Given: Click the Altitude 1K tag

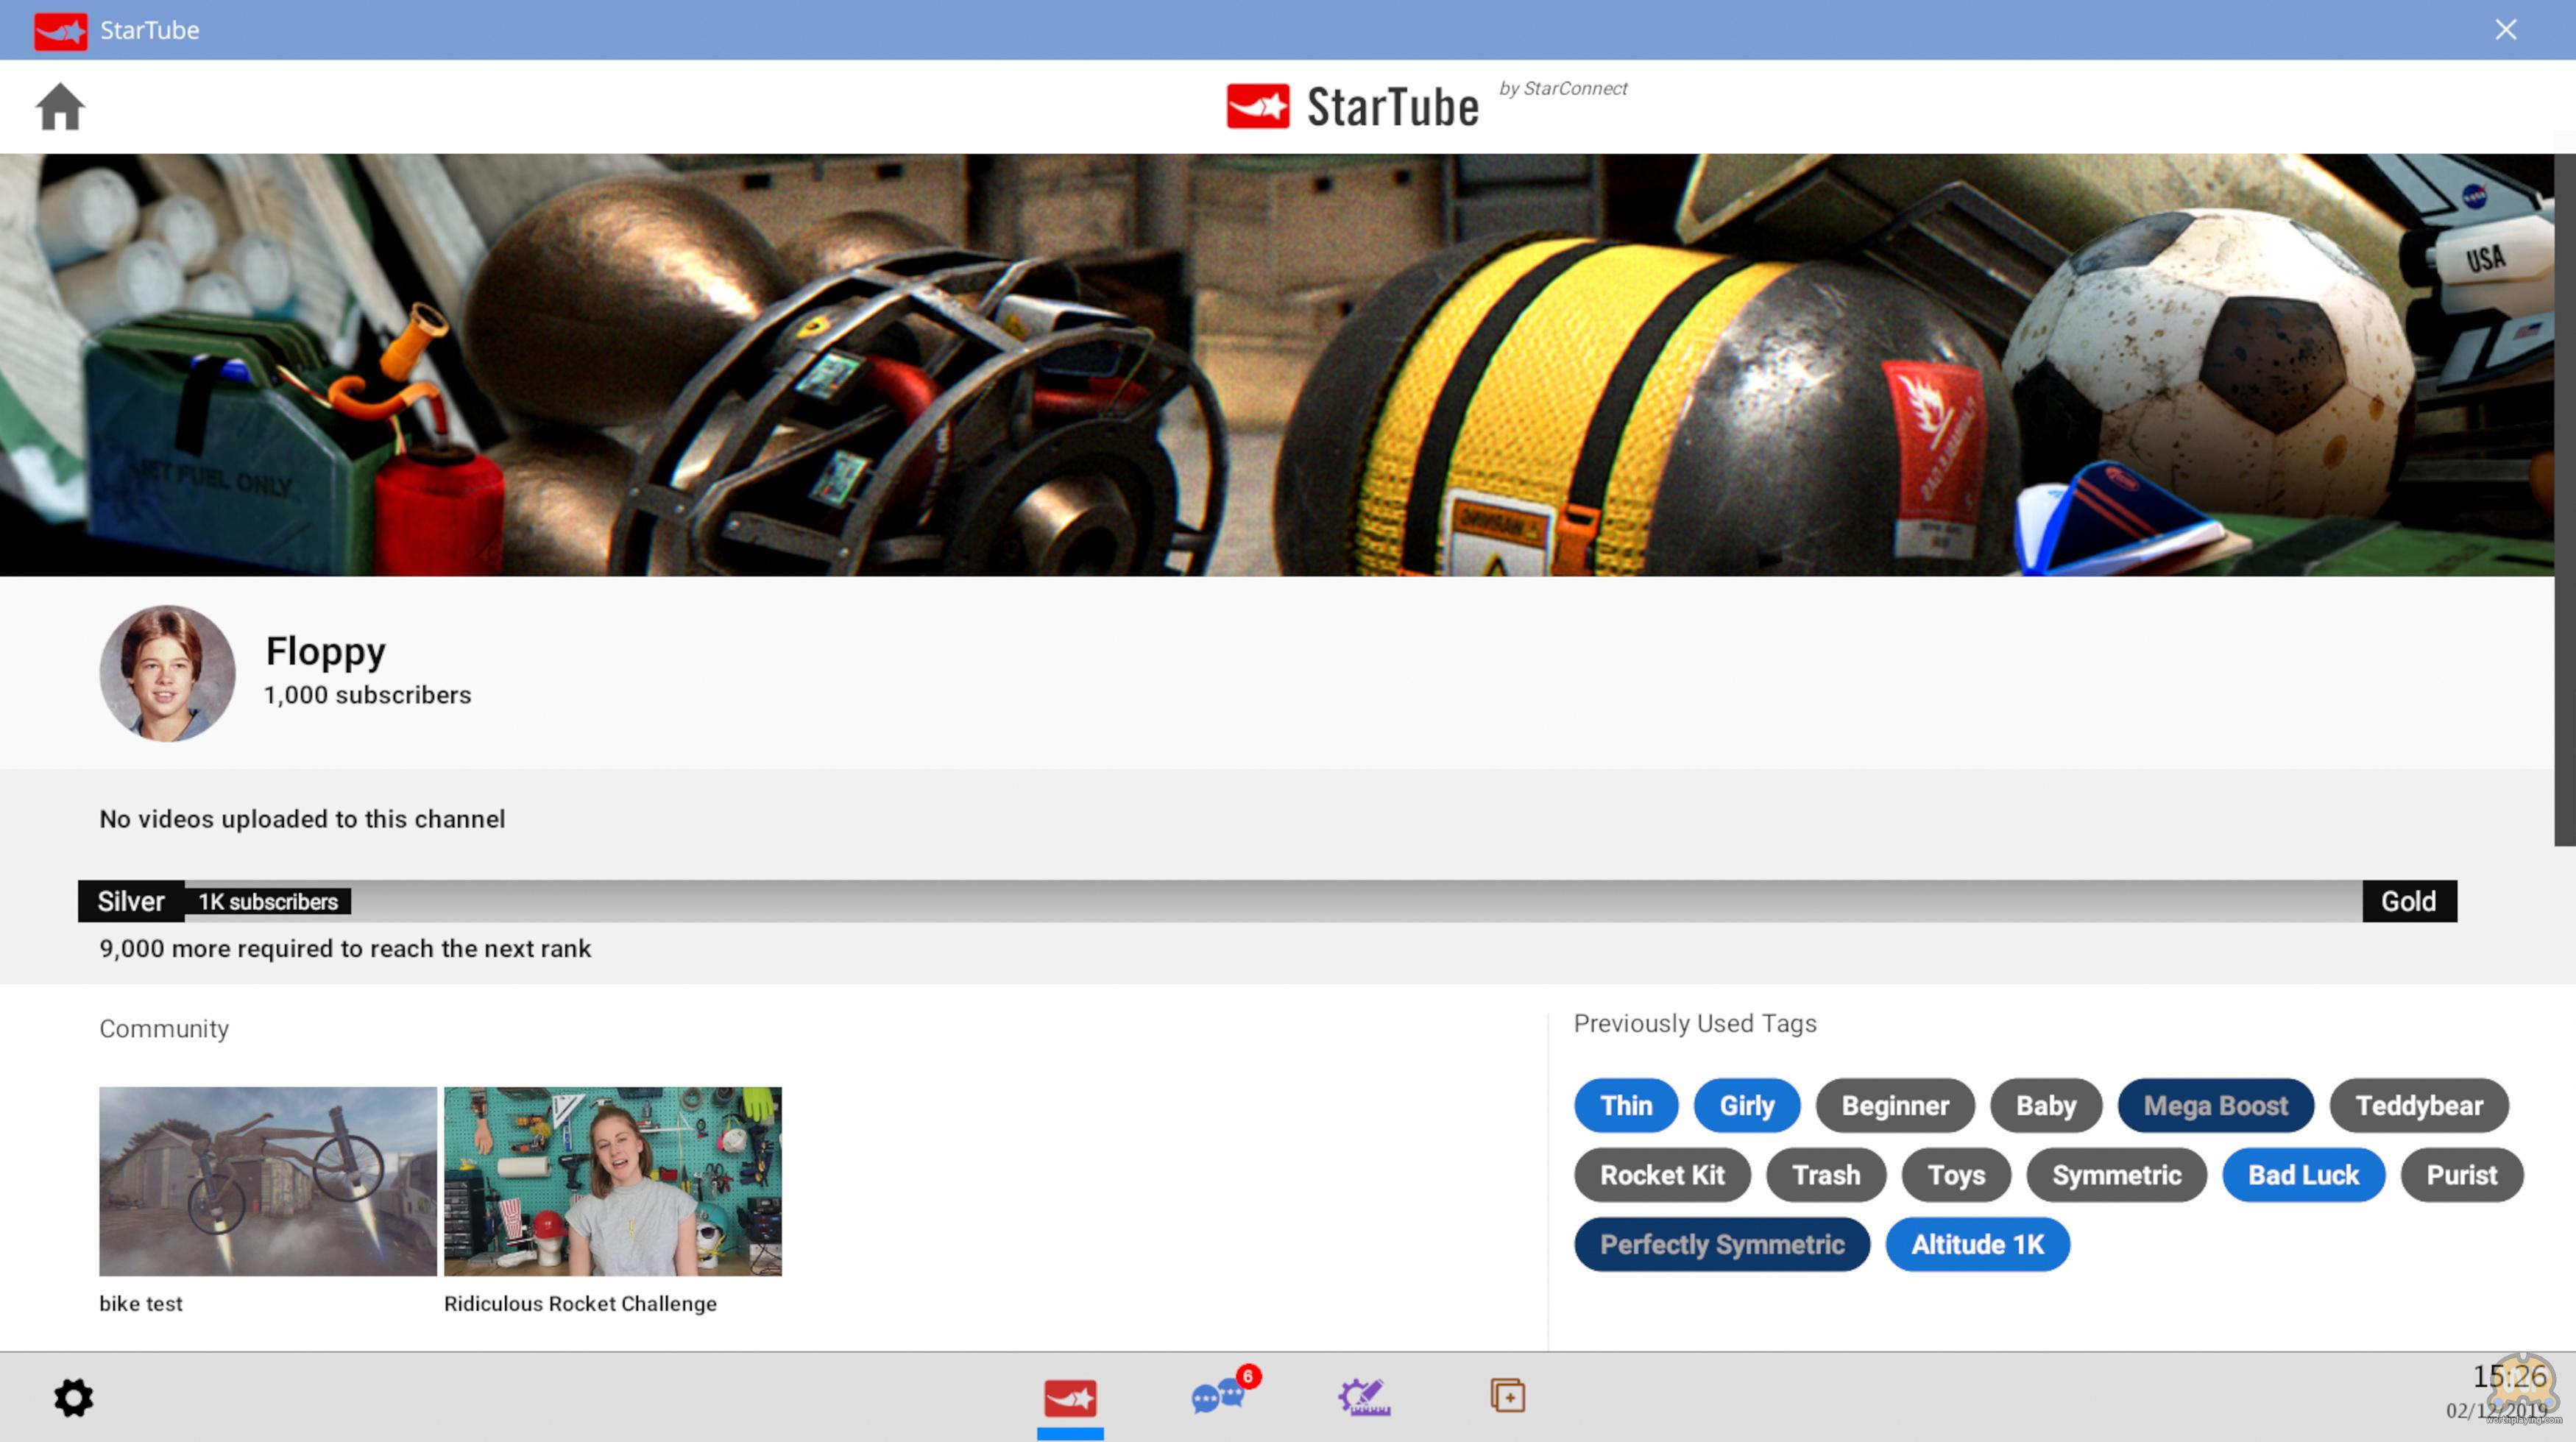Looking at the screenshot, I should (x=1976, y=1244).
